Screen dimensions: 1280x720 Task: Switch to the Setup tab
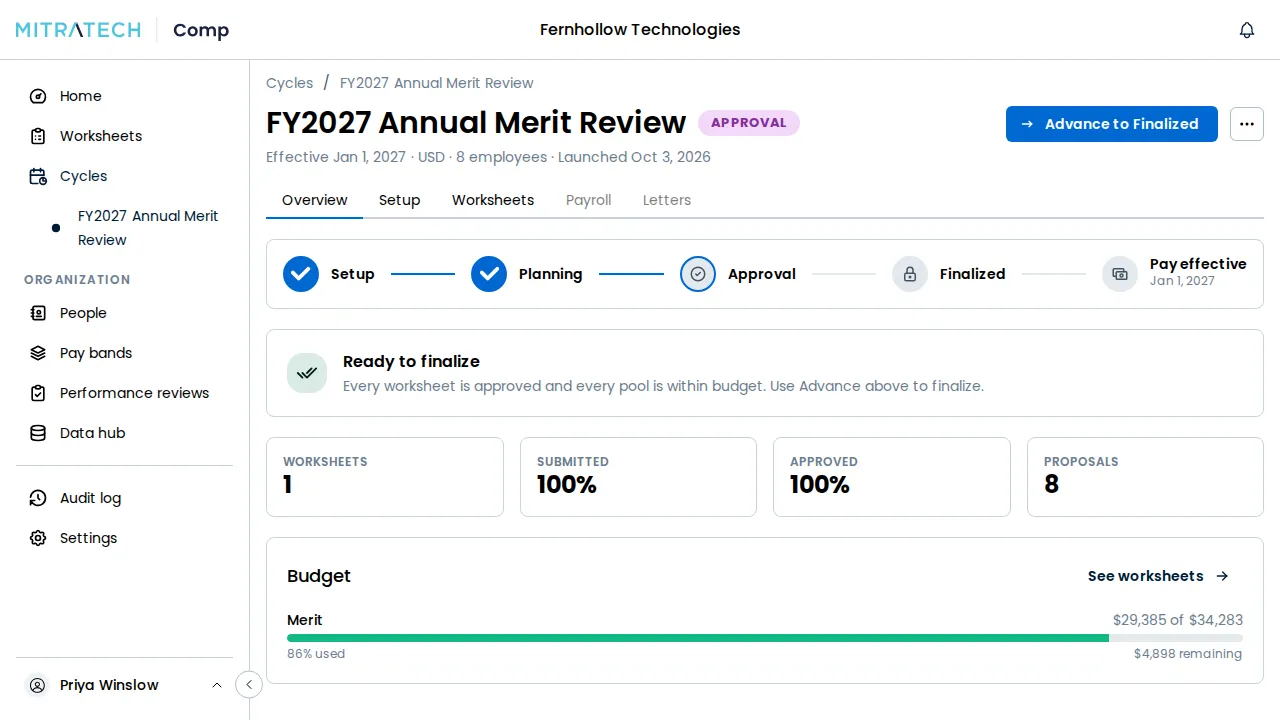(399, 200)
